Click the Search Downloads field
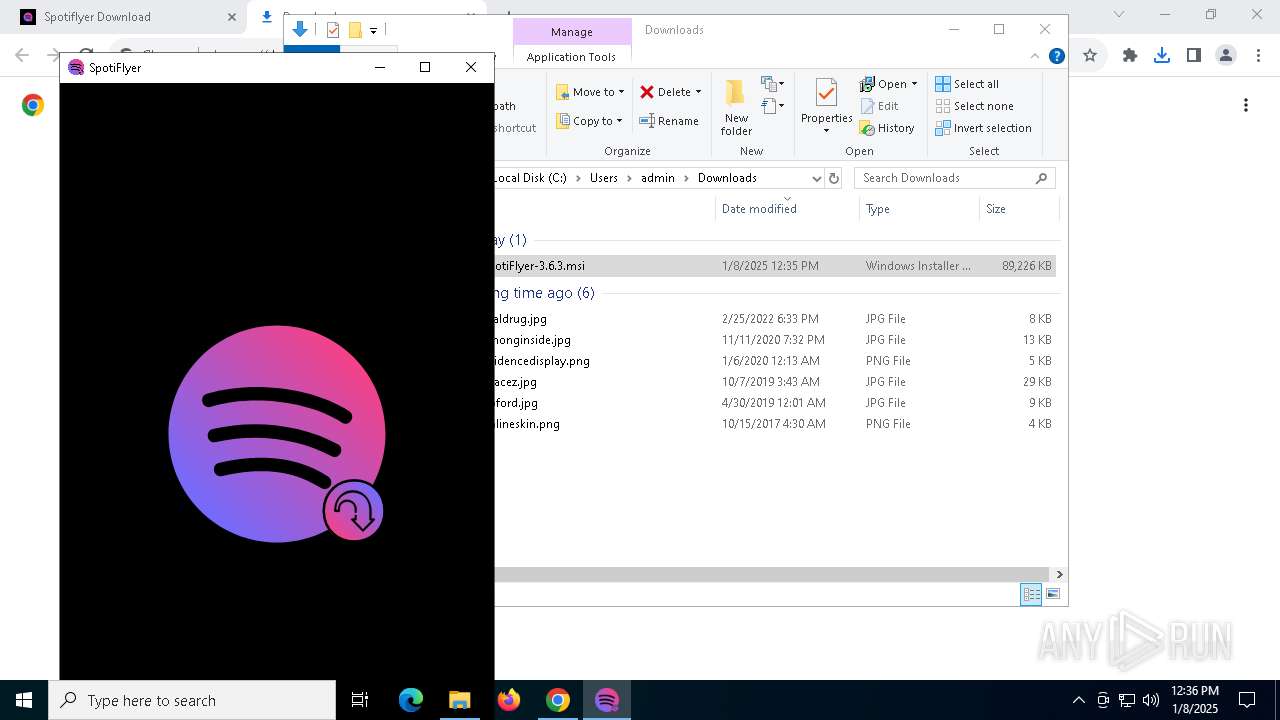Viewport: 1280px width, 720px height. pyautogui.click(x=954, y=178)
